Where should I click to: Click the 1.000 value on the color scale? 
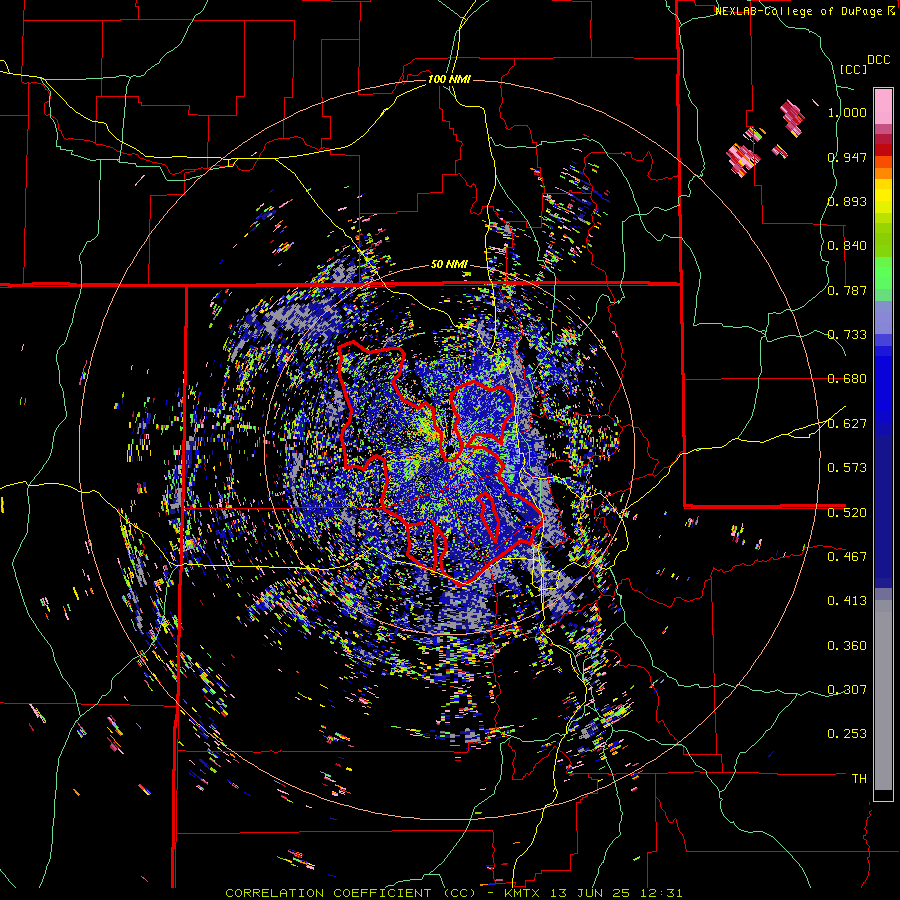click(x=847, y=112)
